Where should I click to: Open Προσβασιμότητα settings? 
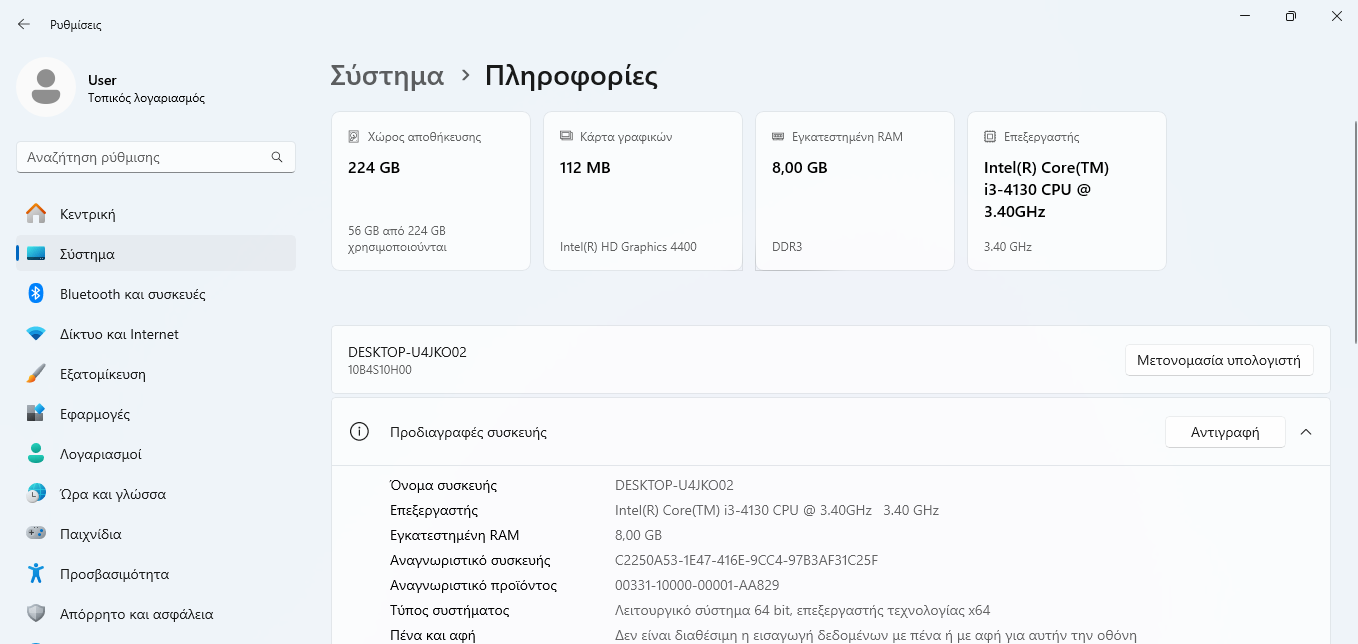click(x=156, y=574)
